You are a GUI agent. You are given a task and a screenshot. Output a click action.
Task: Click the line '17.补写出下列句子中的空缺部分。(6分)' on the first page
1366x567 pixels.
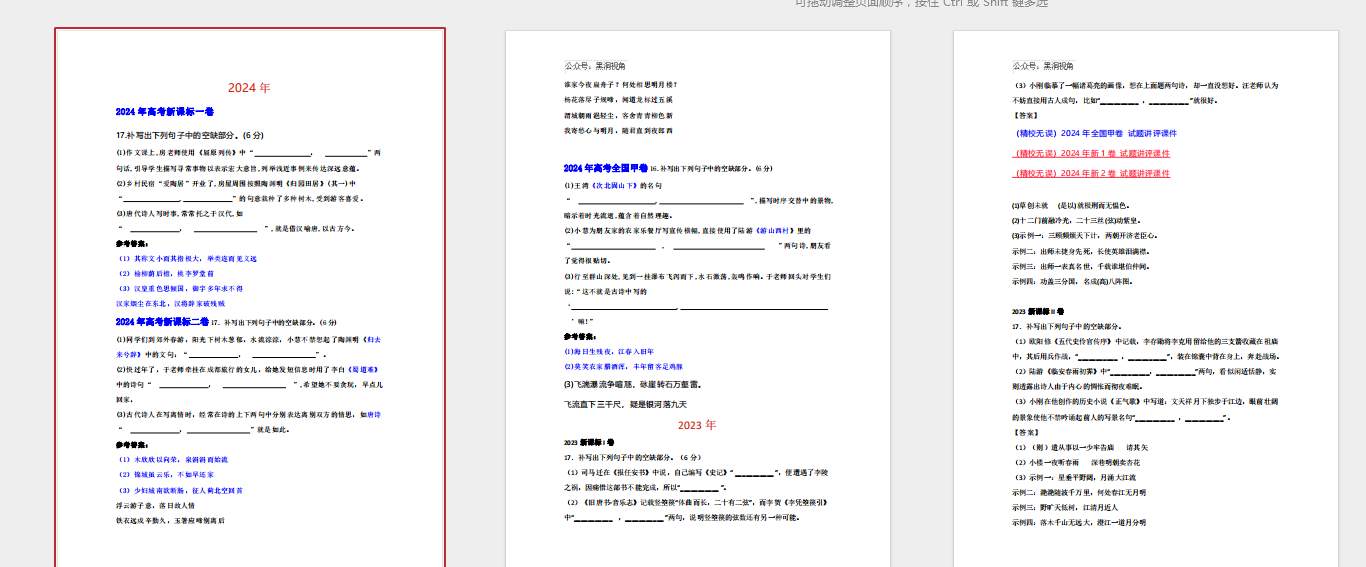coord(190,135)
